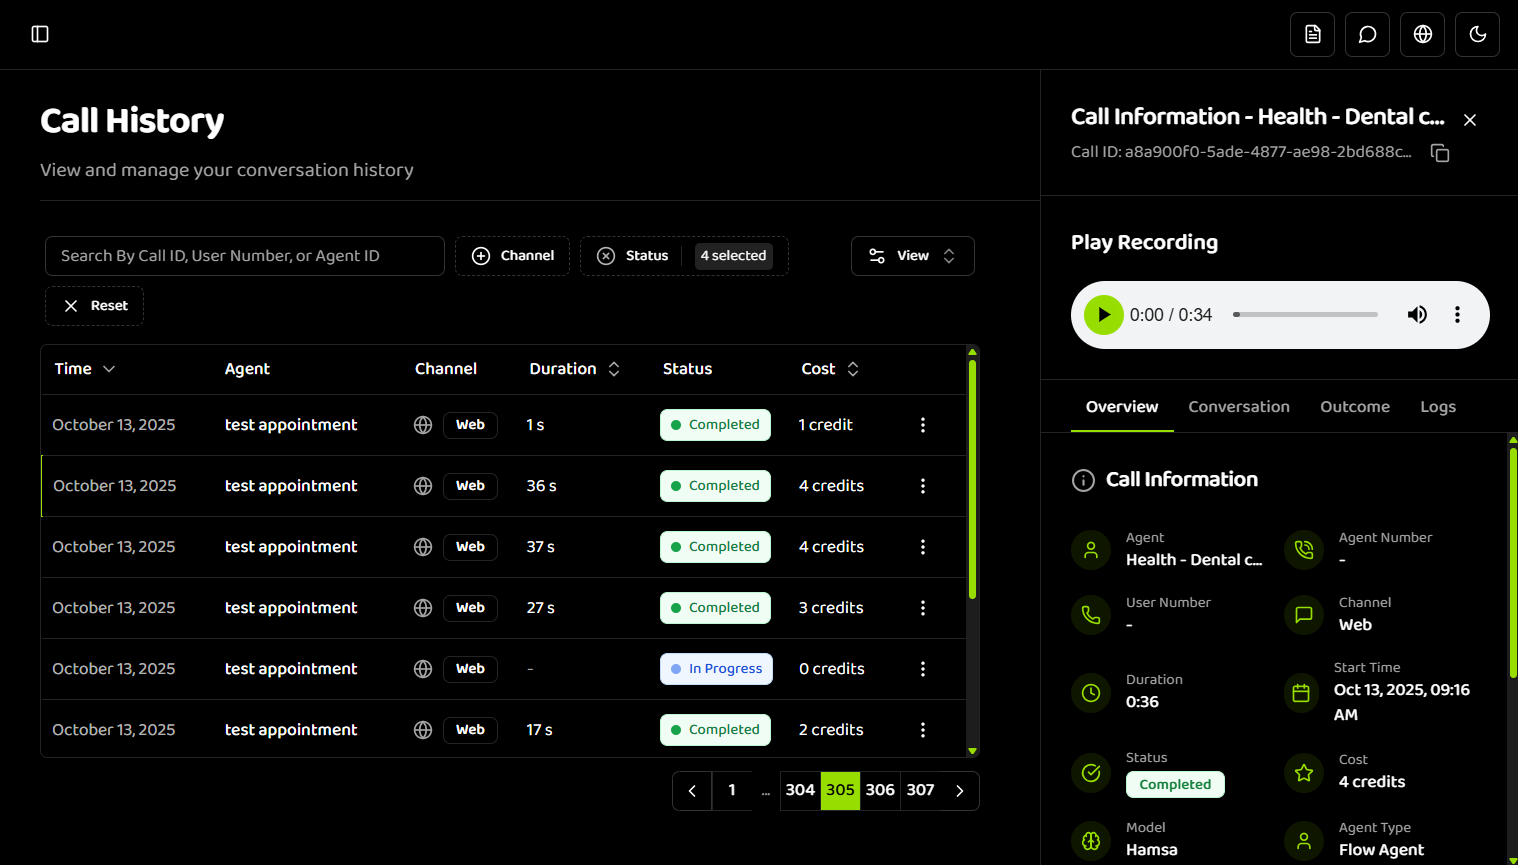
Task: Sort the table by Duration
Action: (614, 368)
